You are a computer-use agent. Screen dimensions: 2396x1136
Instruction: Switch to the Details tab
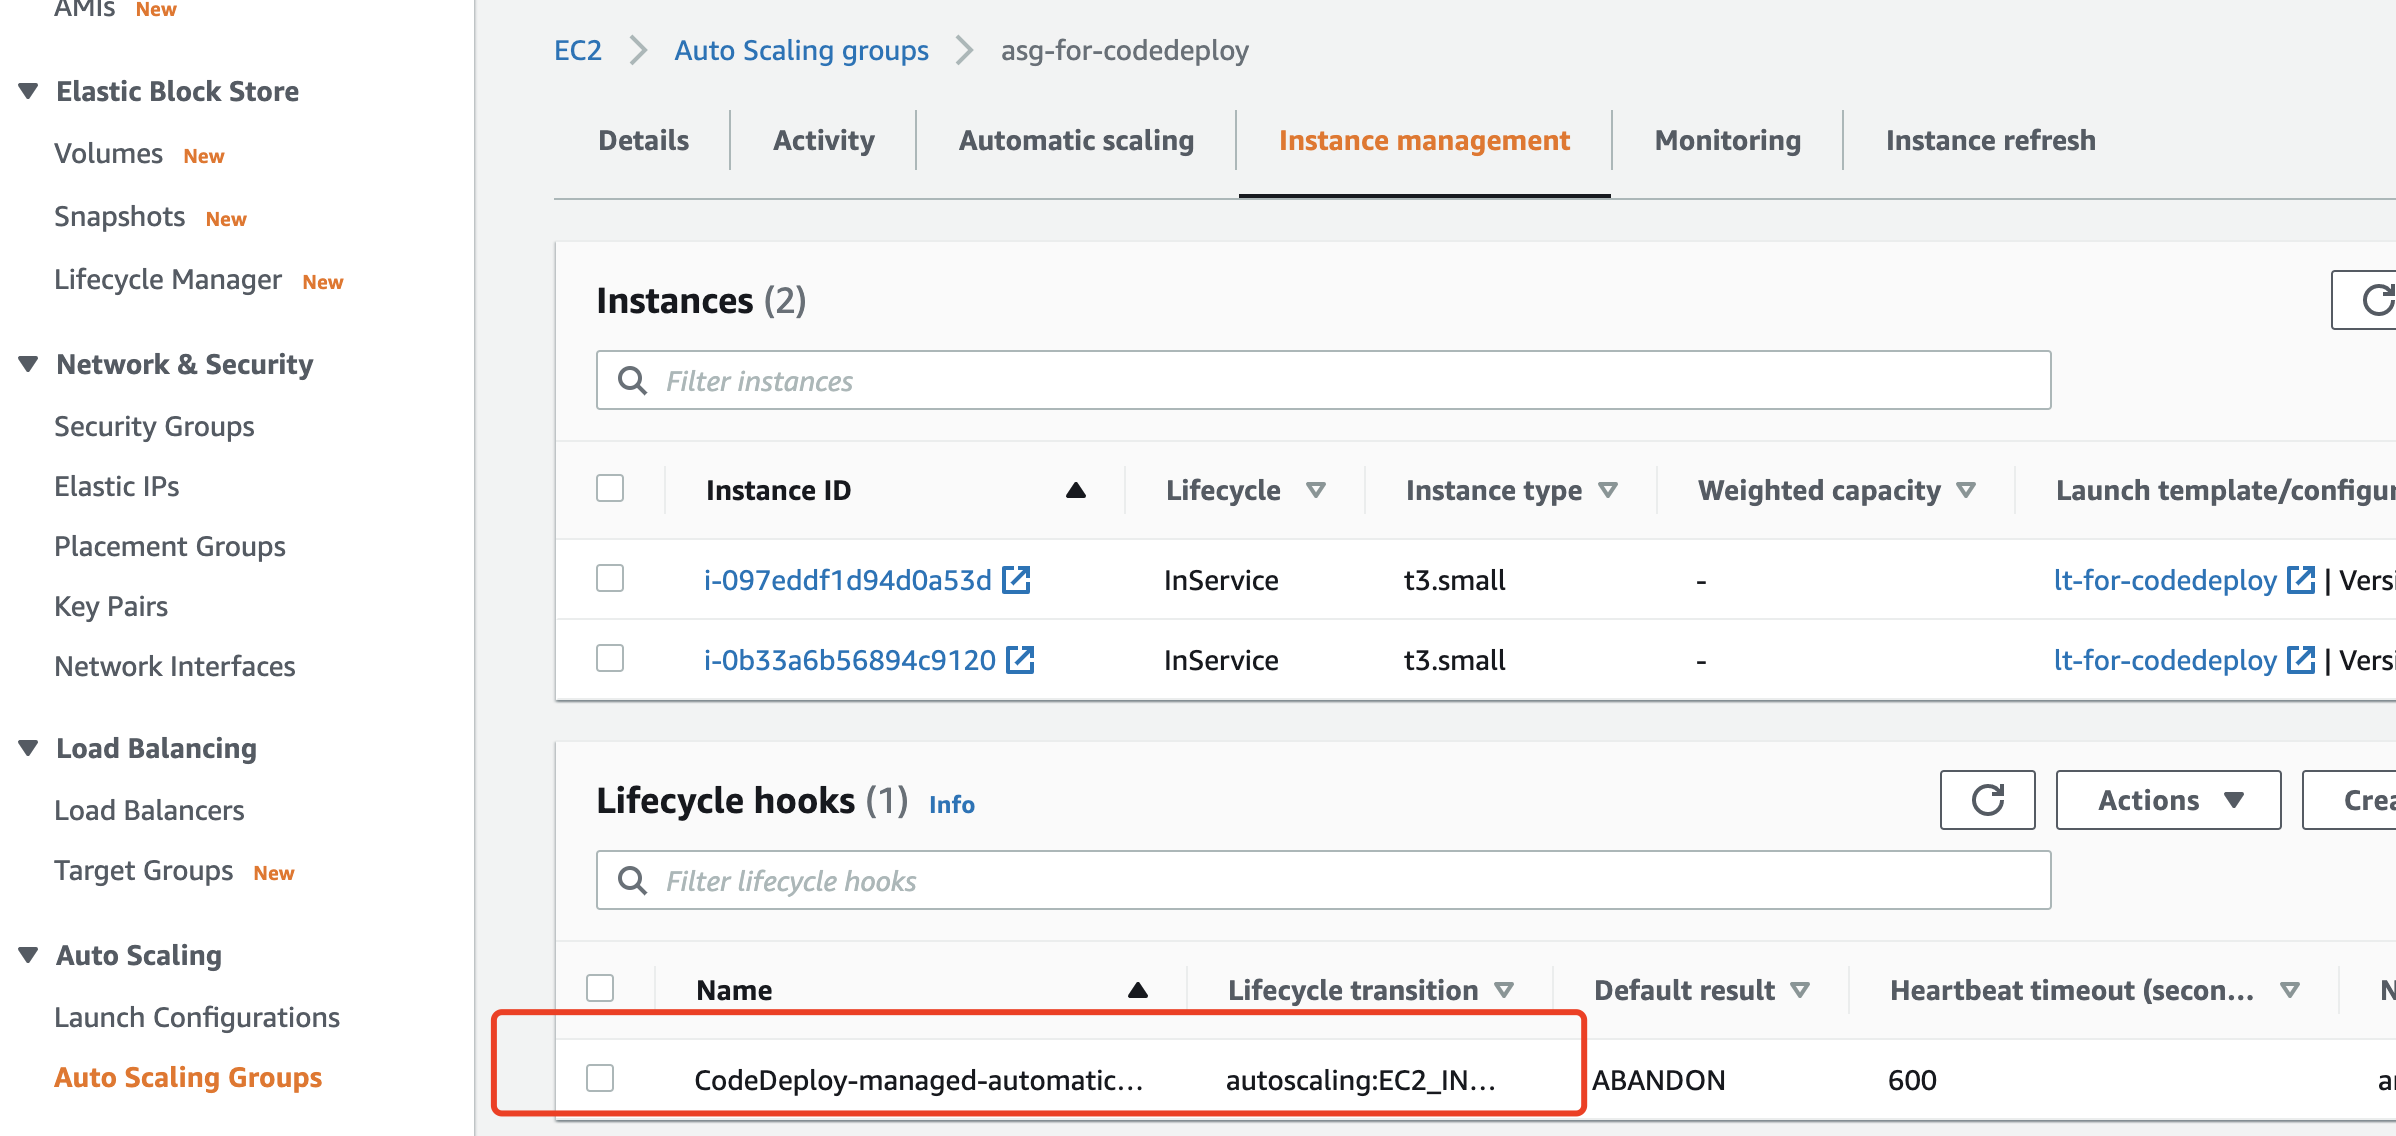coord(643,140)
